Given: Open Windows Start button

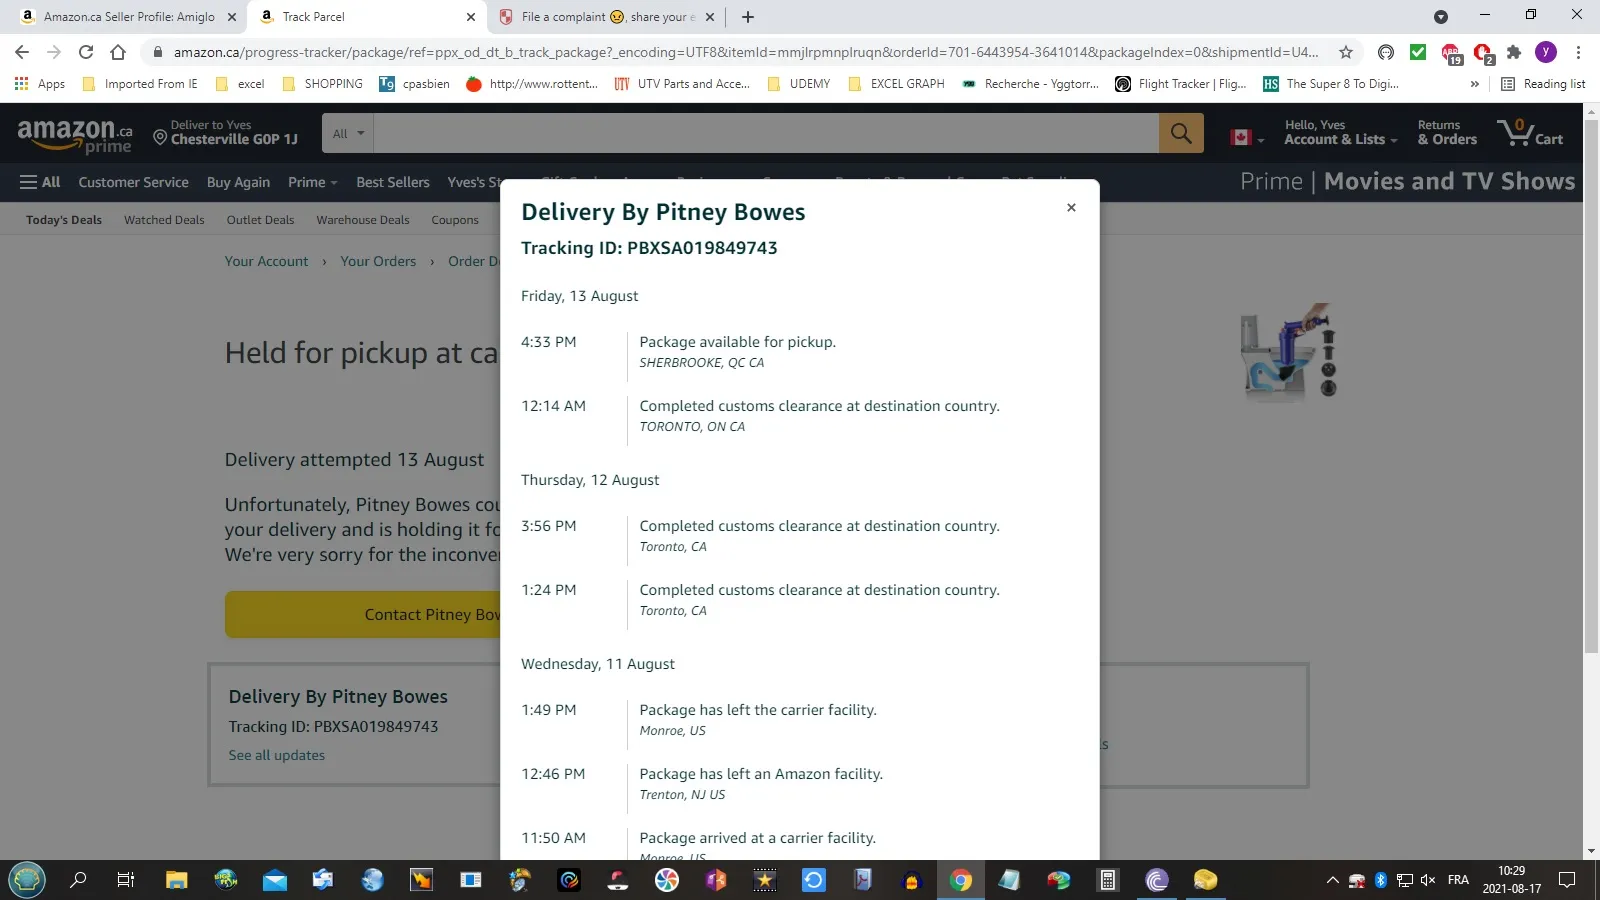Looking at the screenshot, I should click(x=27, y=880).
